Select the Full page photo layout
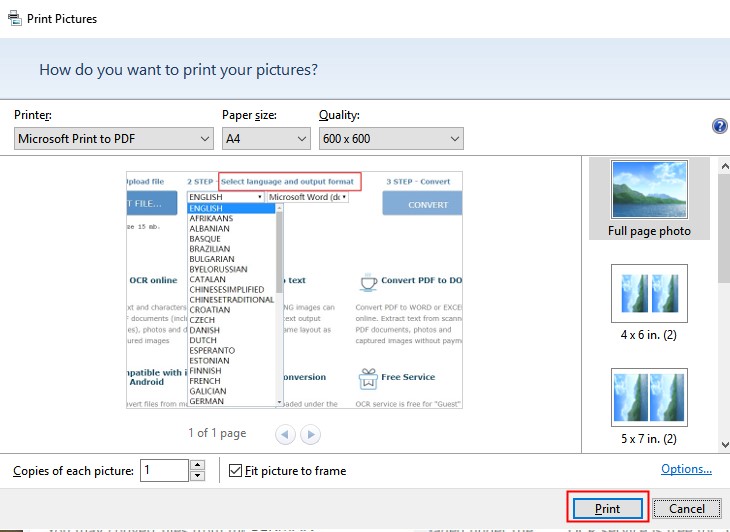 (649, 198)
